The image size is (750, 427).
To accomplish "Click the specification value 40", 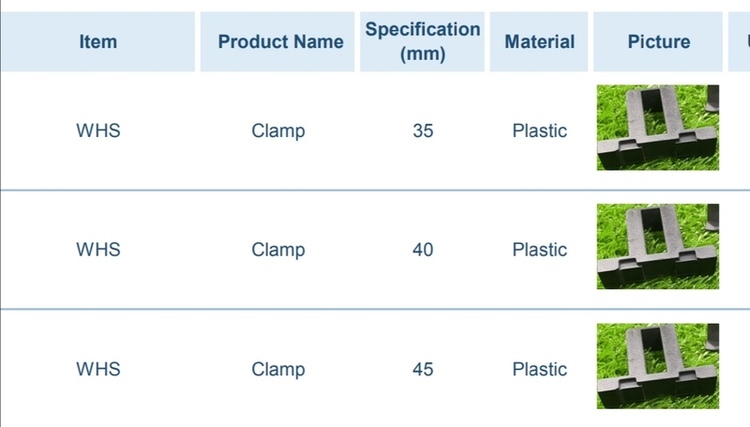I will tap(423, 250).
